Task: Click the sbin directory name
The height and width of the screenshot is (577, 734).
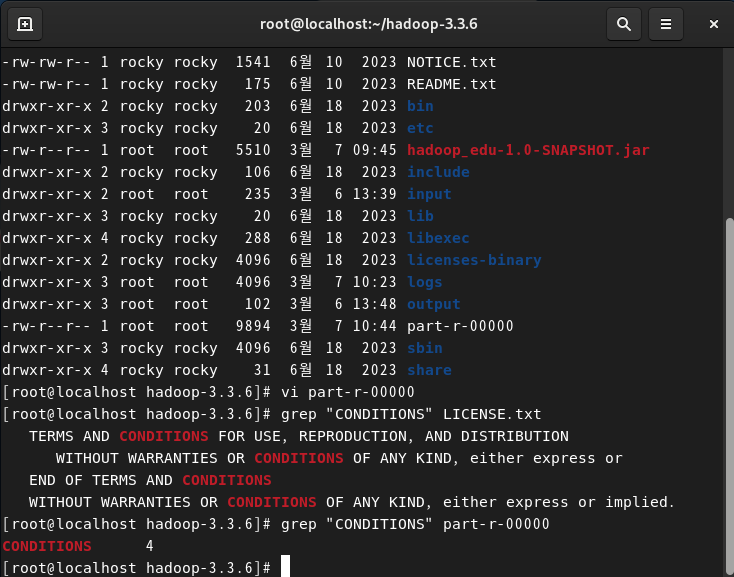Action: coord(424,348)
